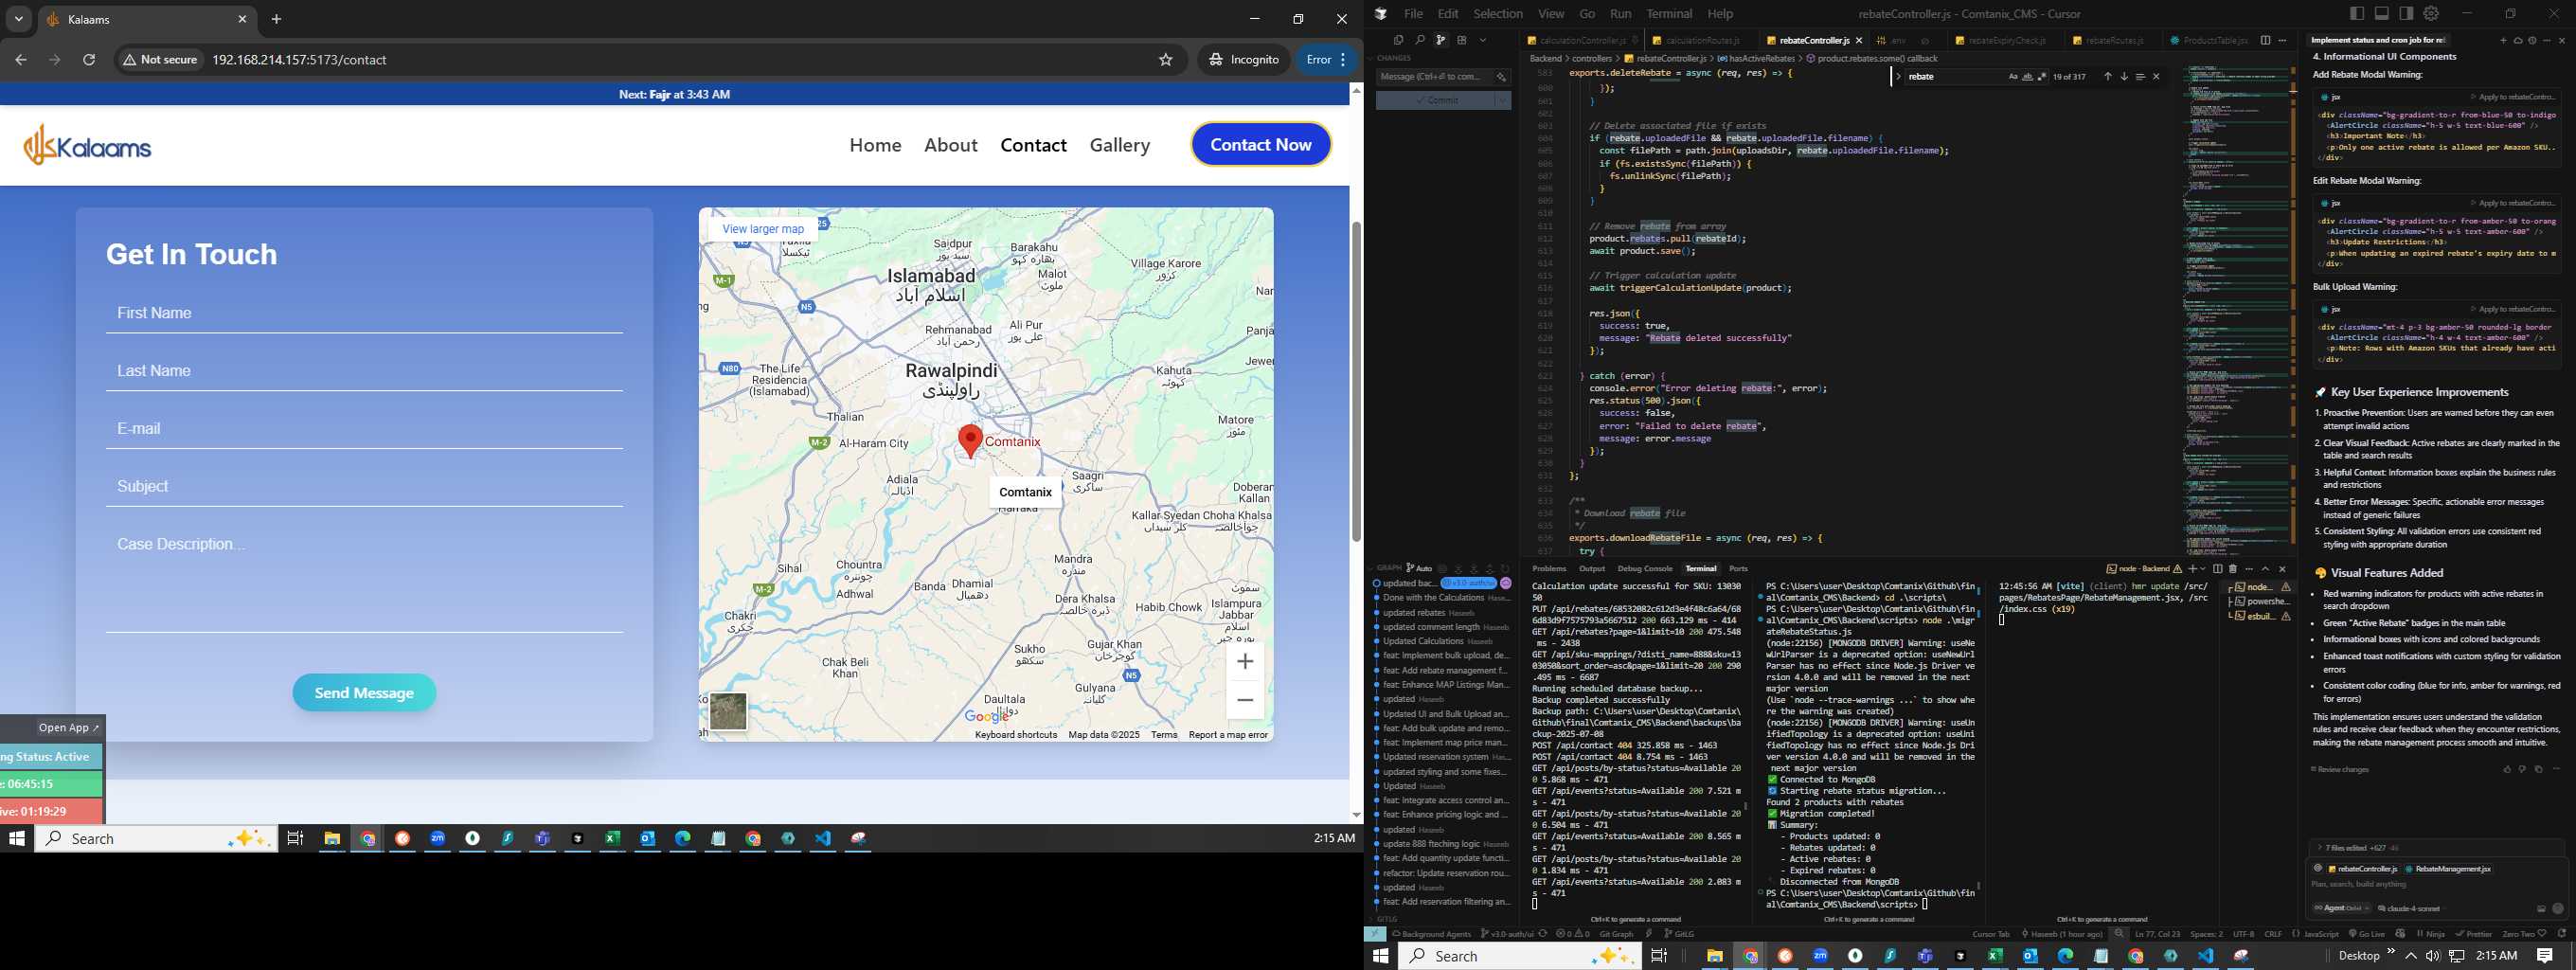Go to next match in find widget

(x=2125, y=76)
